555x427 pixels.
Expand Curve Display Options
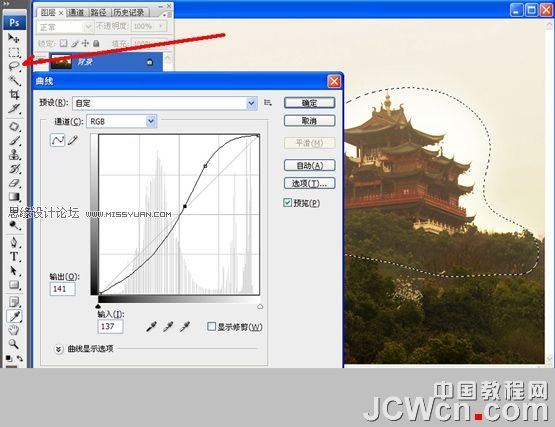pos(58,349)
